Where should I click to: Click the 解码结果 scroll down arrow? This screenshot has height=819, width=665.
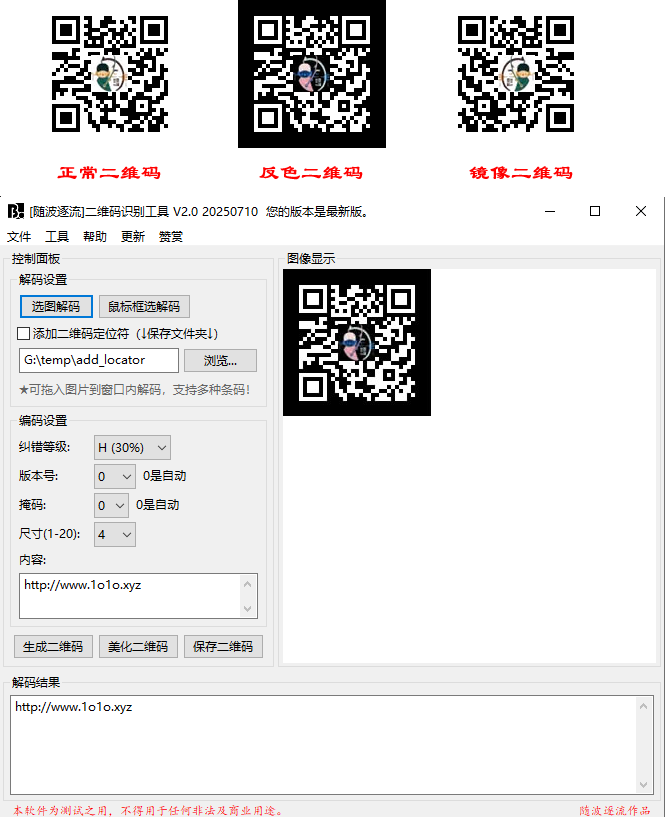click(x=644, y=785)
